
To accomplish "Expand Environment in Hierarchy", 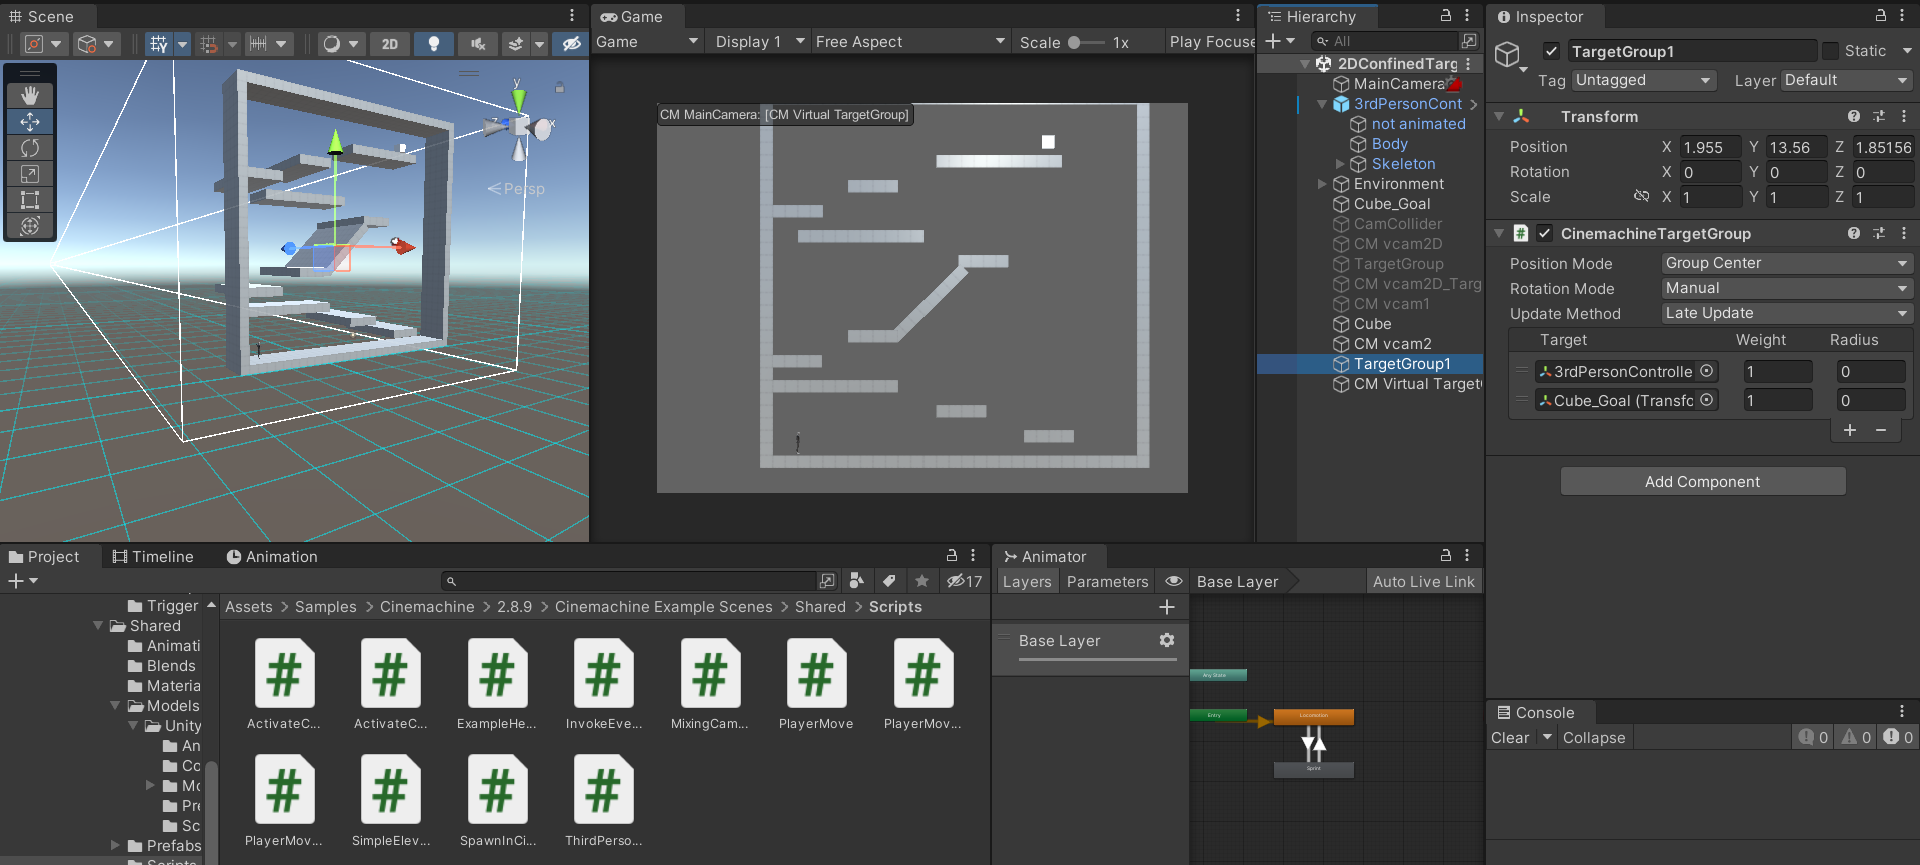I will [1322, 184].
